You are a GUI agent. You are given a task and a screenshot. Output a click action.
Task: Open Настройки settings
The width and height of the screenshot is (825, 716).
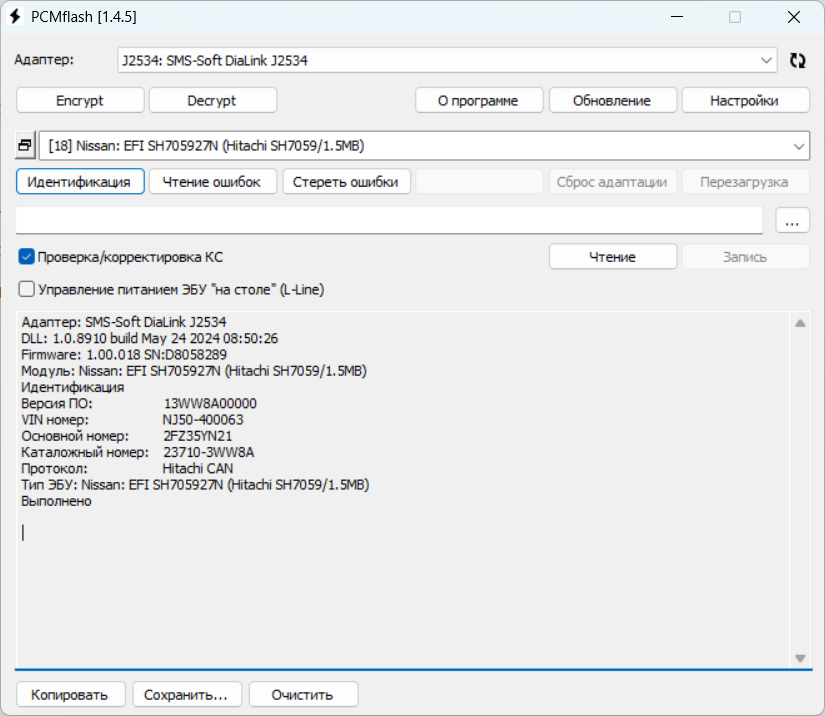pyautogui.click(x=745, y=100)
